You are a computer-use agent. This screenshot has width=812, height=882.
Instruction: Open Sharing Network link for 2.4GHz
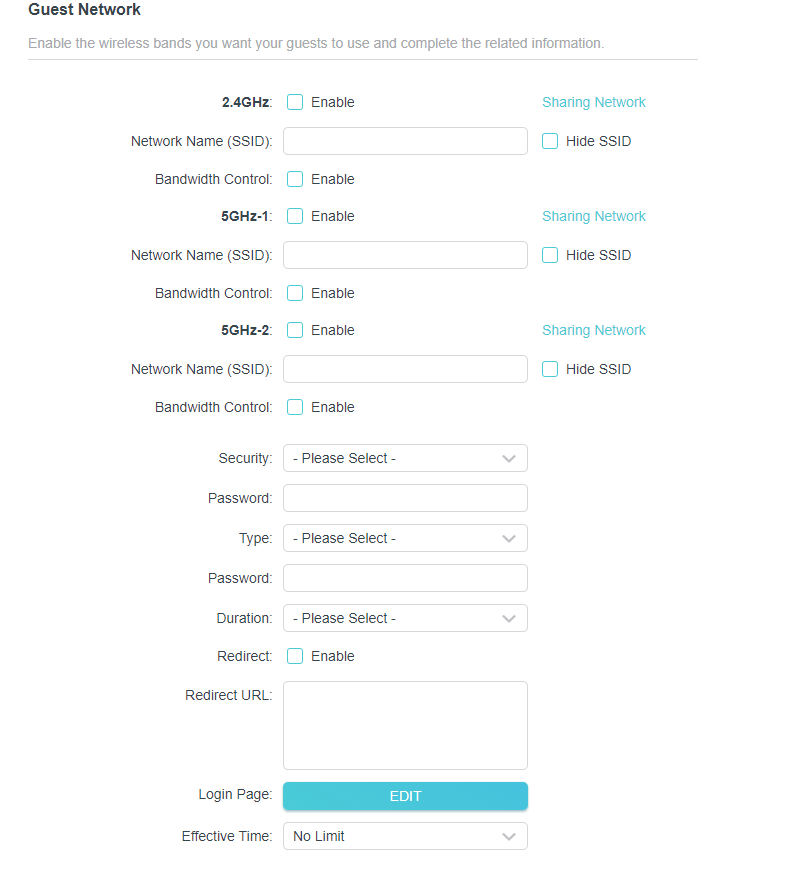(594, 102)
